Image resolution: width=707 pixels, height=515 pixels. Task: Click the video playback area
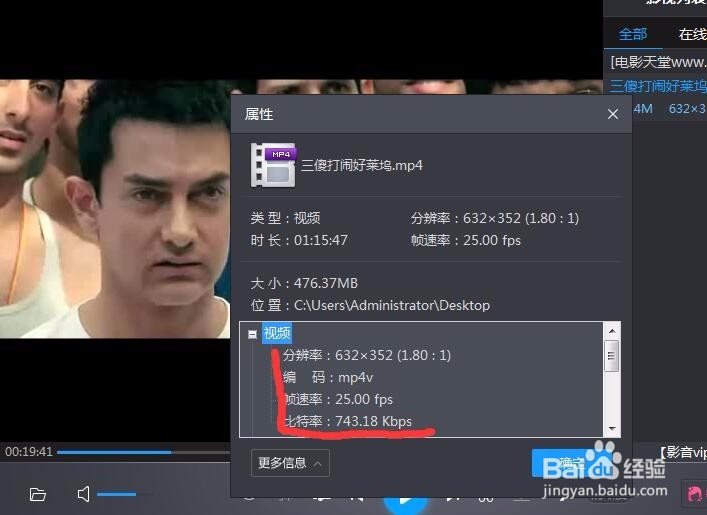115,209
